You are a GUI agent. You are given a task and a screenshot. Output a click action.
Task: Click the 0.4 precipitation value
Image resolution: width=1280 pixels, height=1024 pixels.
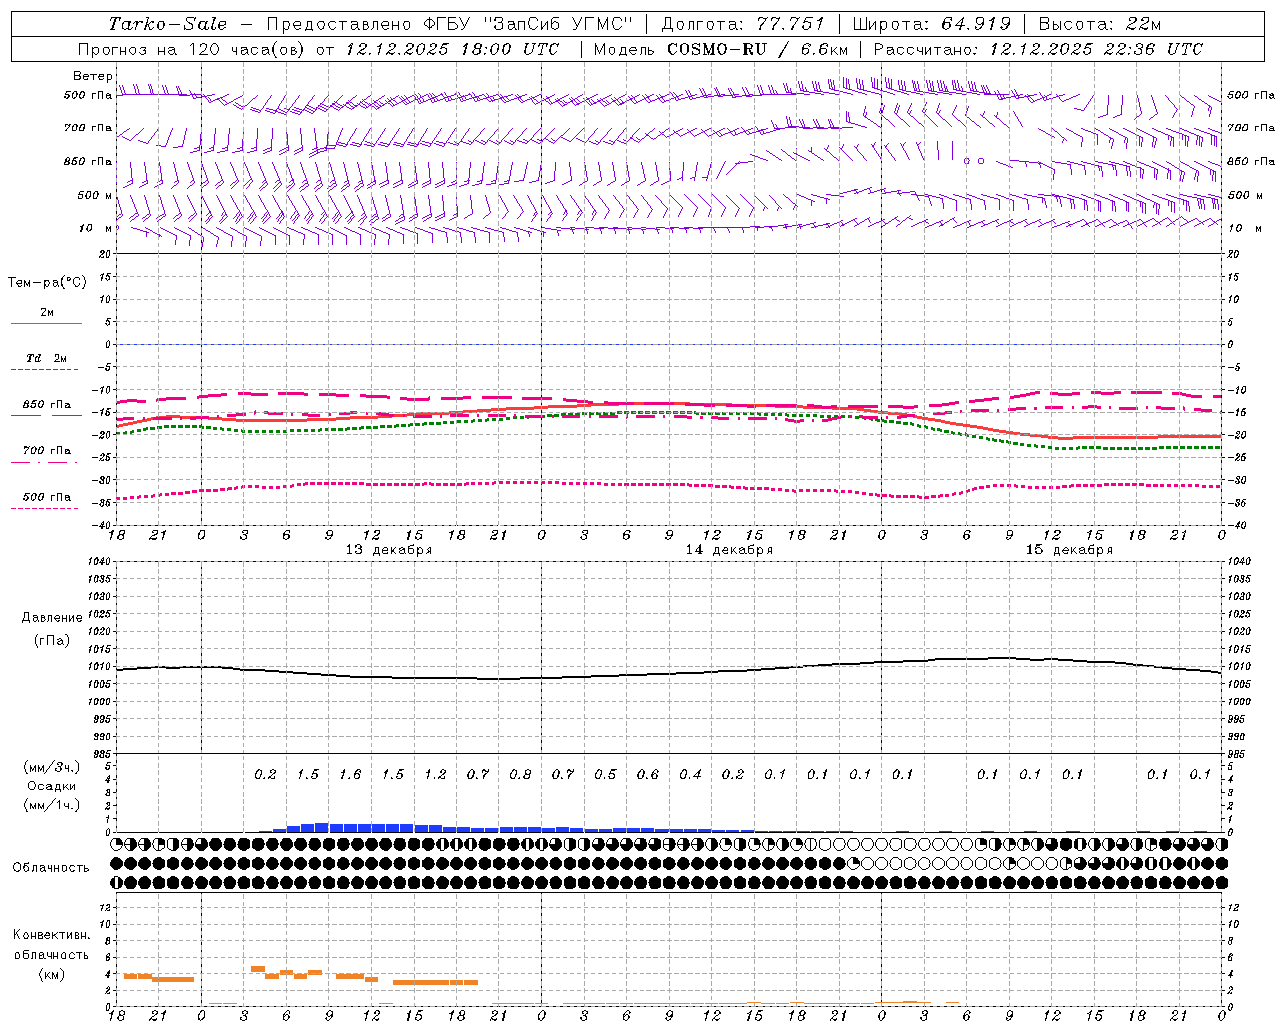point(690,774)
